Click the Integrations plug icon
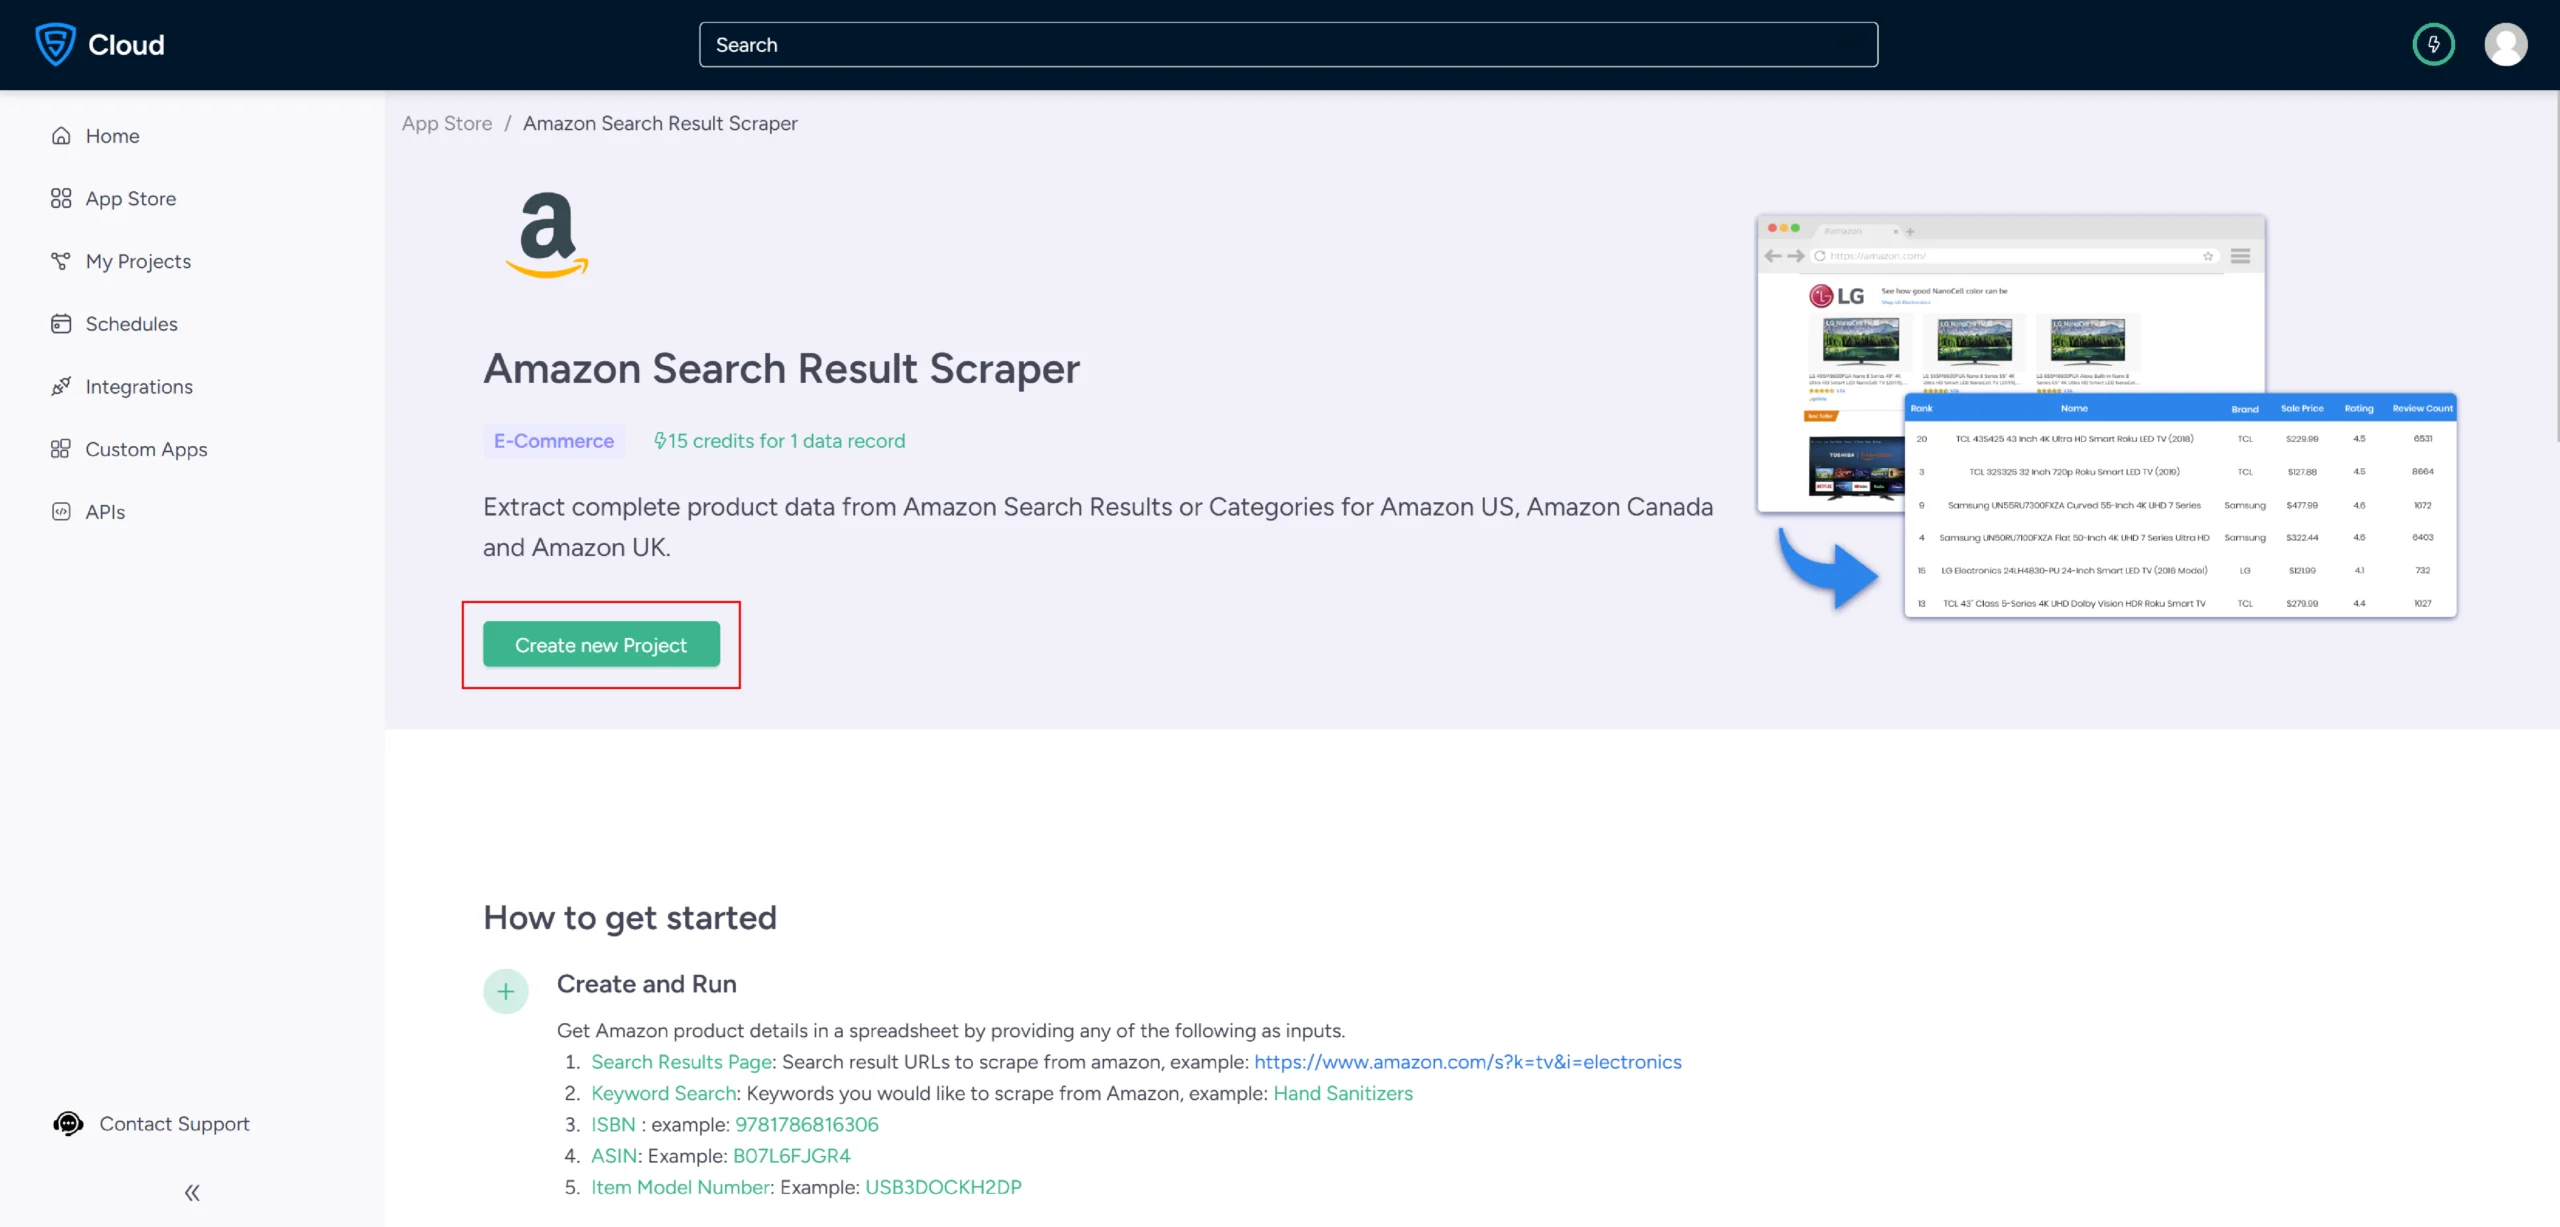The image size is (2560, 1227). (x=61, y=386)
